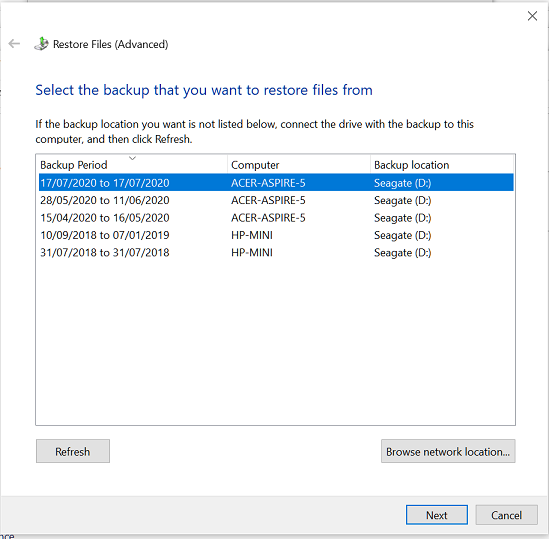Open Browse network location dialog
Viewport: 549px width, 539px height.
(448, 451)
